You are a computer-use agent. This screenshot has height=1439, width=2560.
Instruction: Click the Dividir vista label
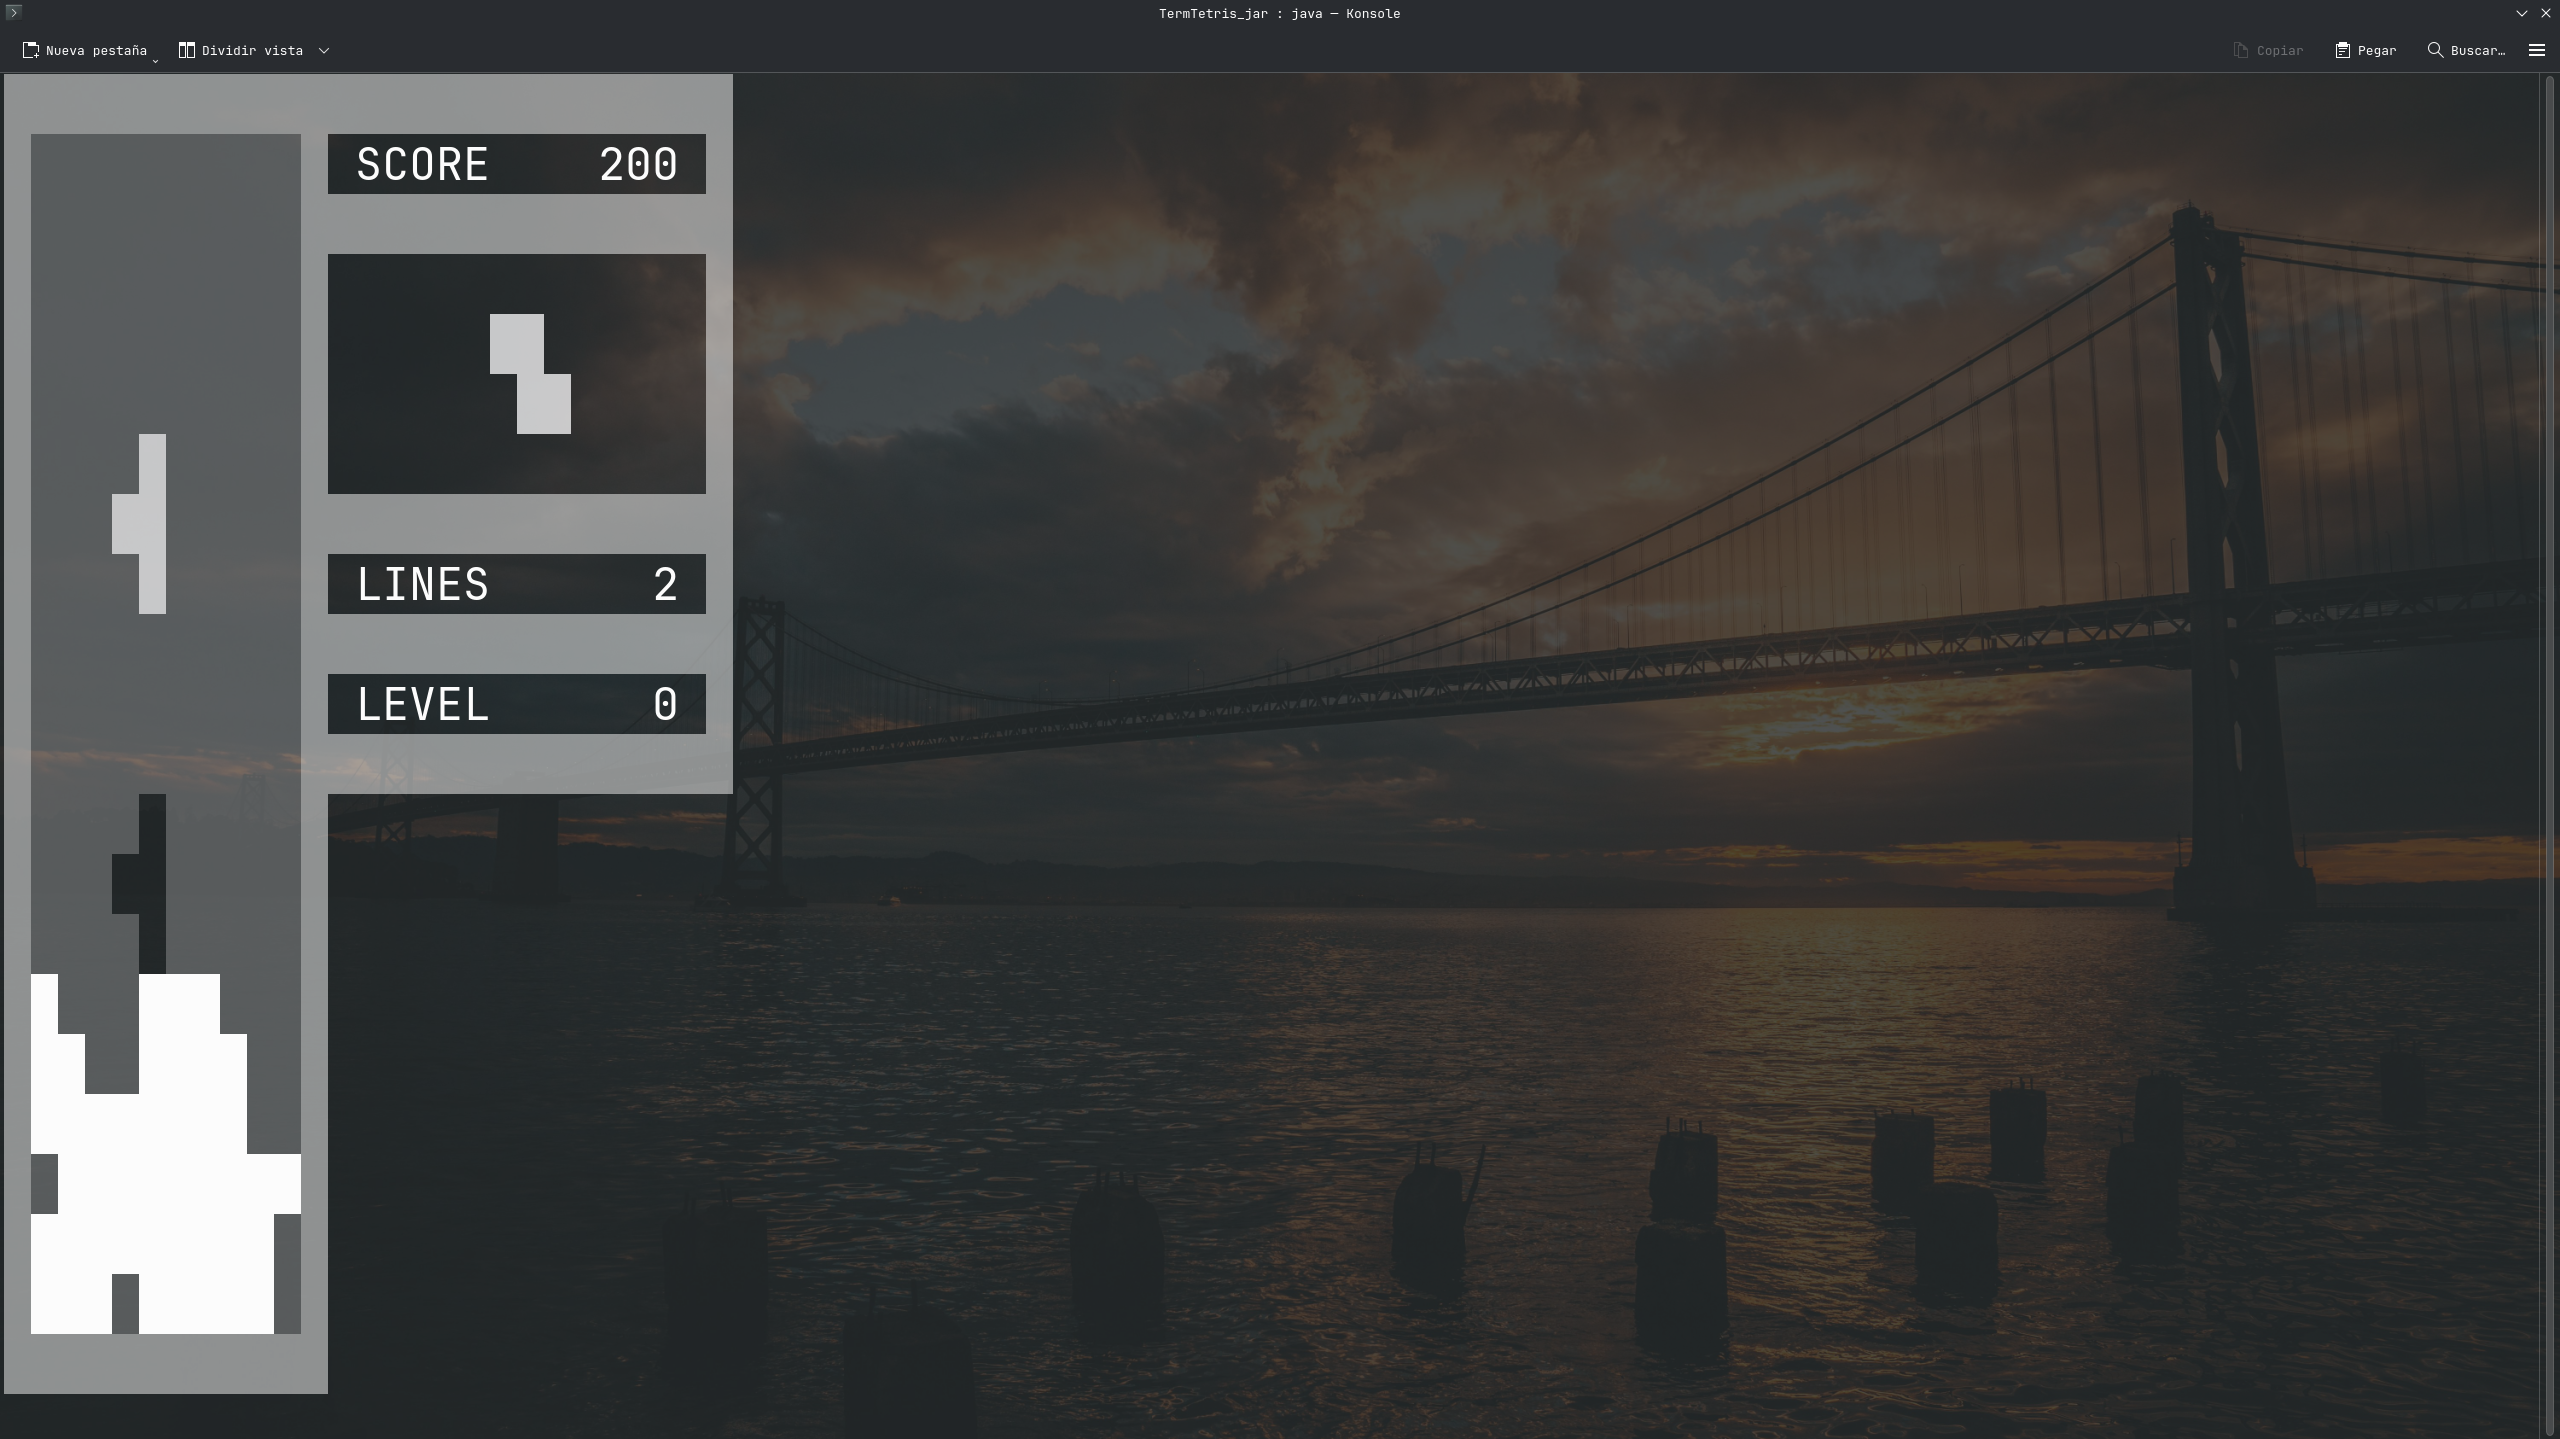coord(252,50)
